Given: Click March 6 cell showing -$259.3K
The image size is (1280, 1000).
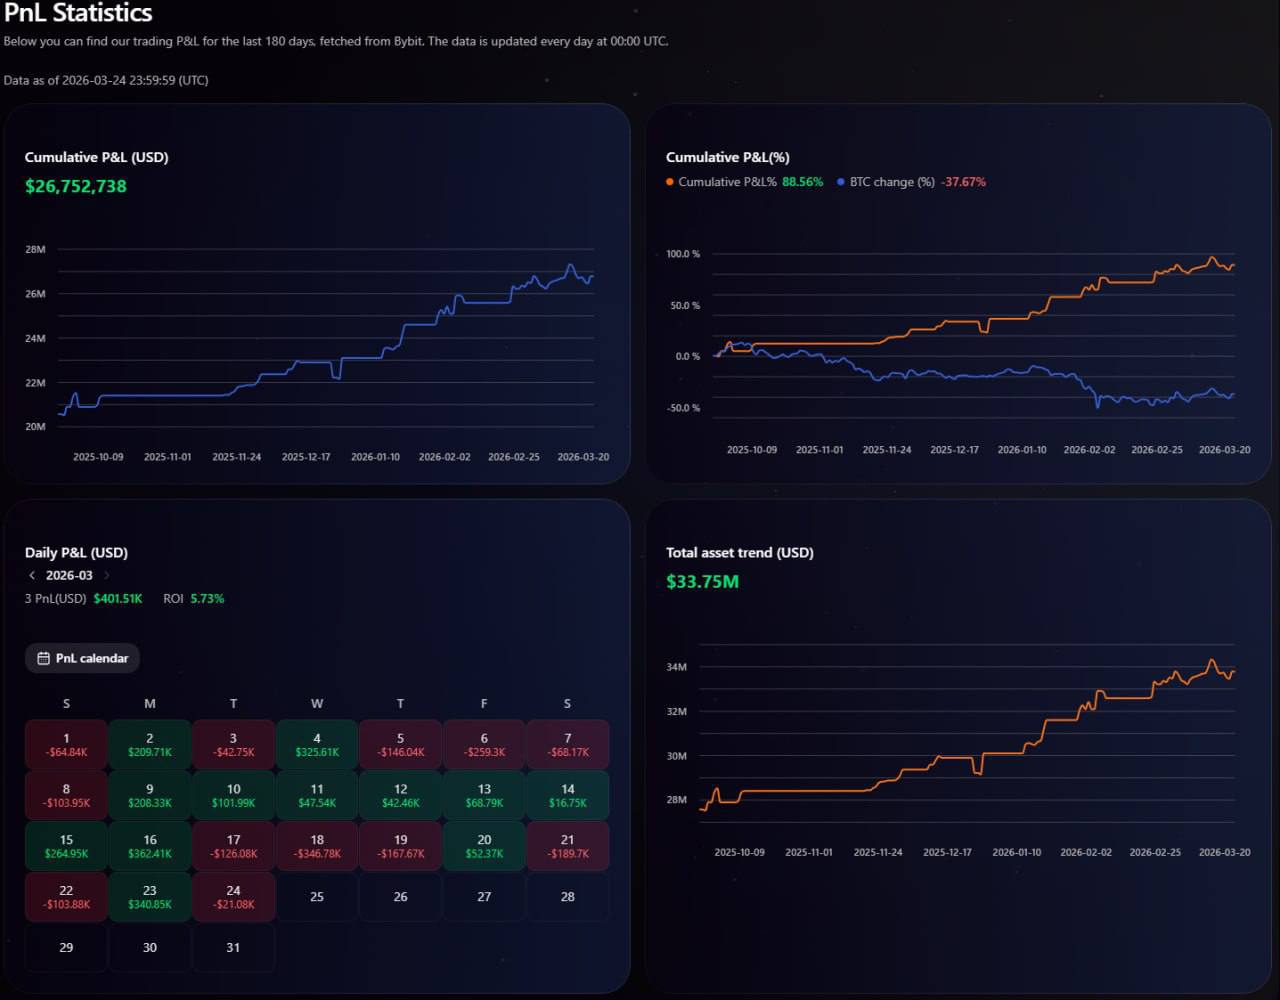Looking at the screenshot, I should pyautogui.click(x=484, y=745).
